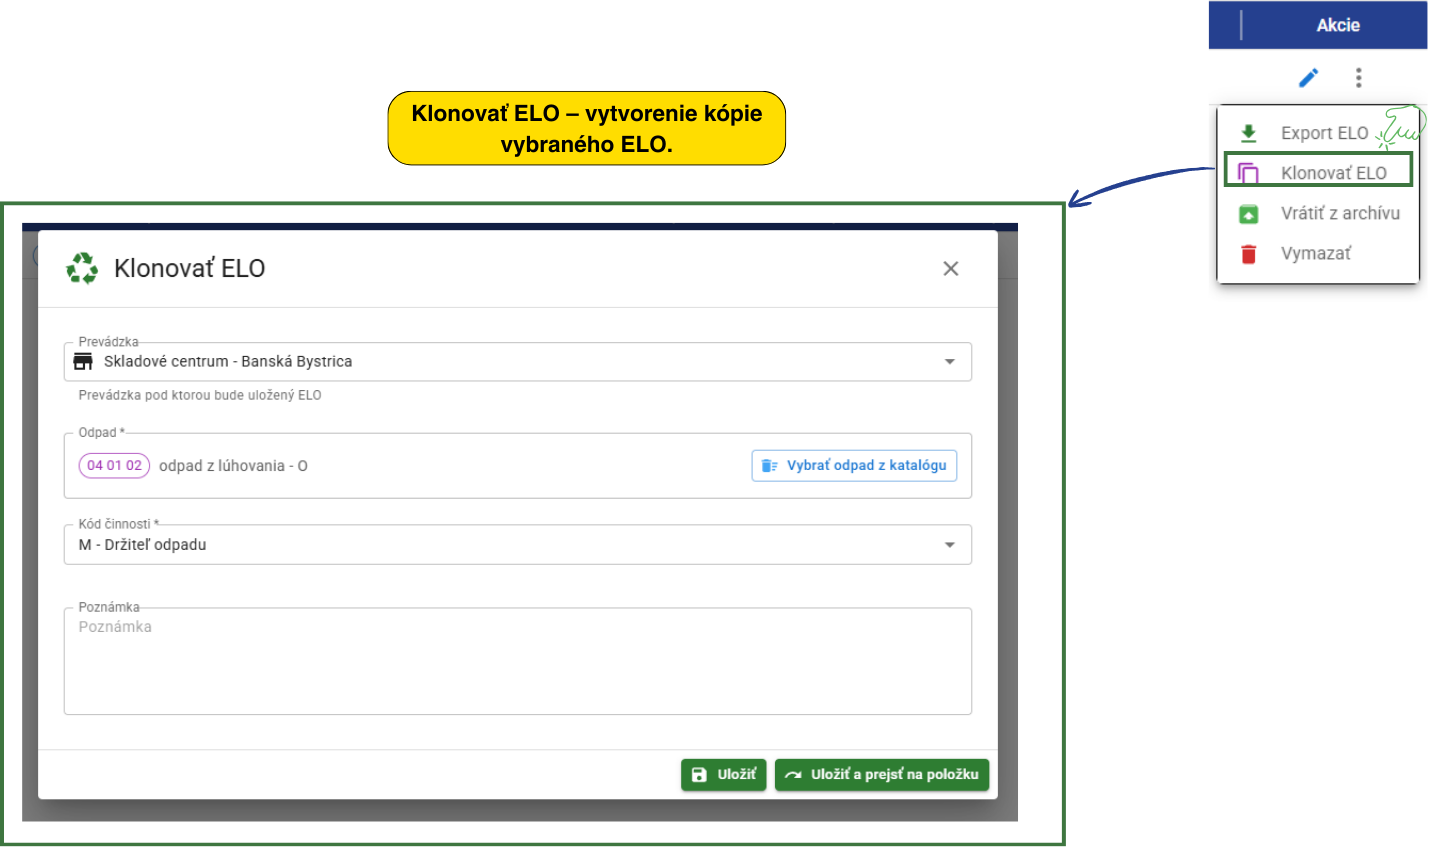Open the three-dot actions menu
Screen dimensions: 1429x847
(x=1358, y=78)
